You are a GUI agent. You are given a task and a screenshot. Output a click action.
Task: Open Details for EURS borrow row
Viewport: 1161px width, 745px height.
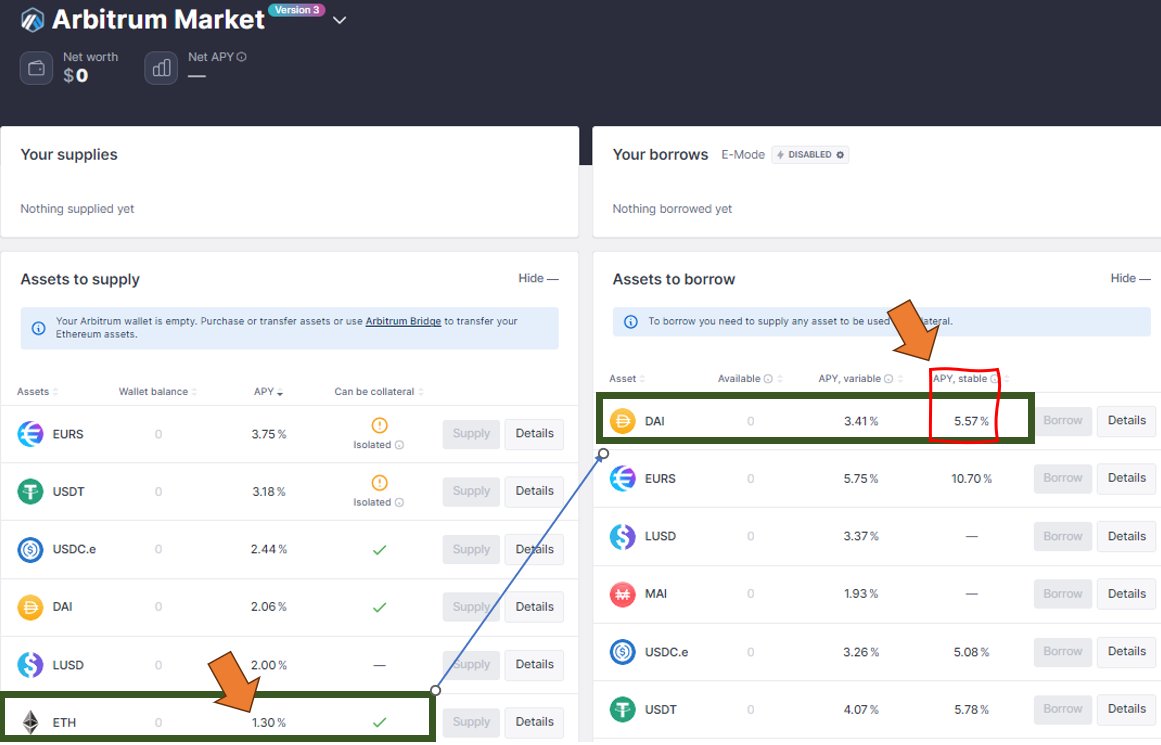pyautogui.click(x=1126, y=478)
